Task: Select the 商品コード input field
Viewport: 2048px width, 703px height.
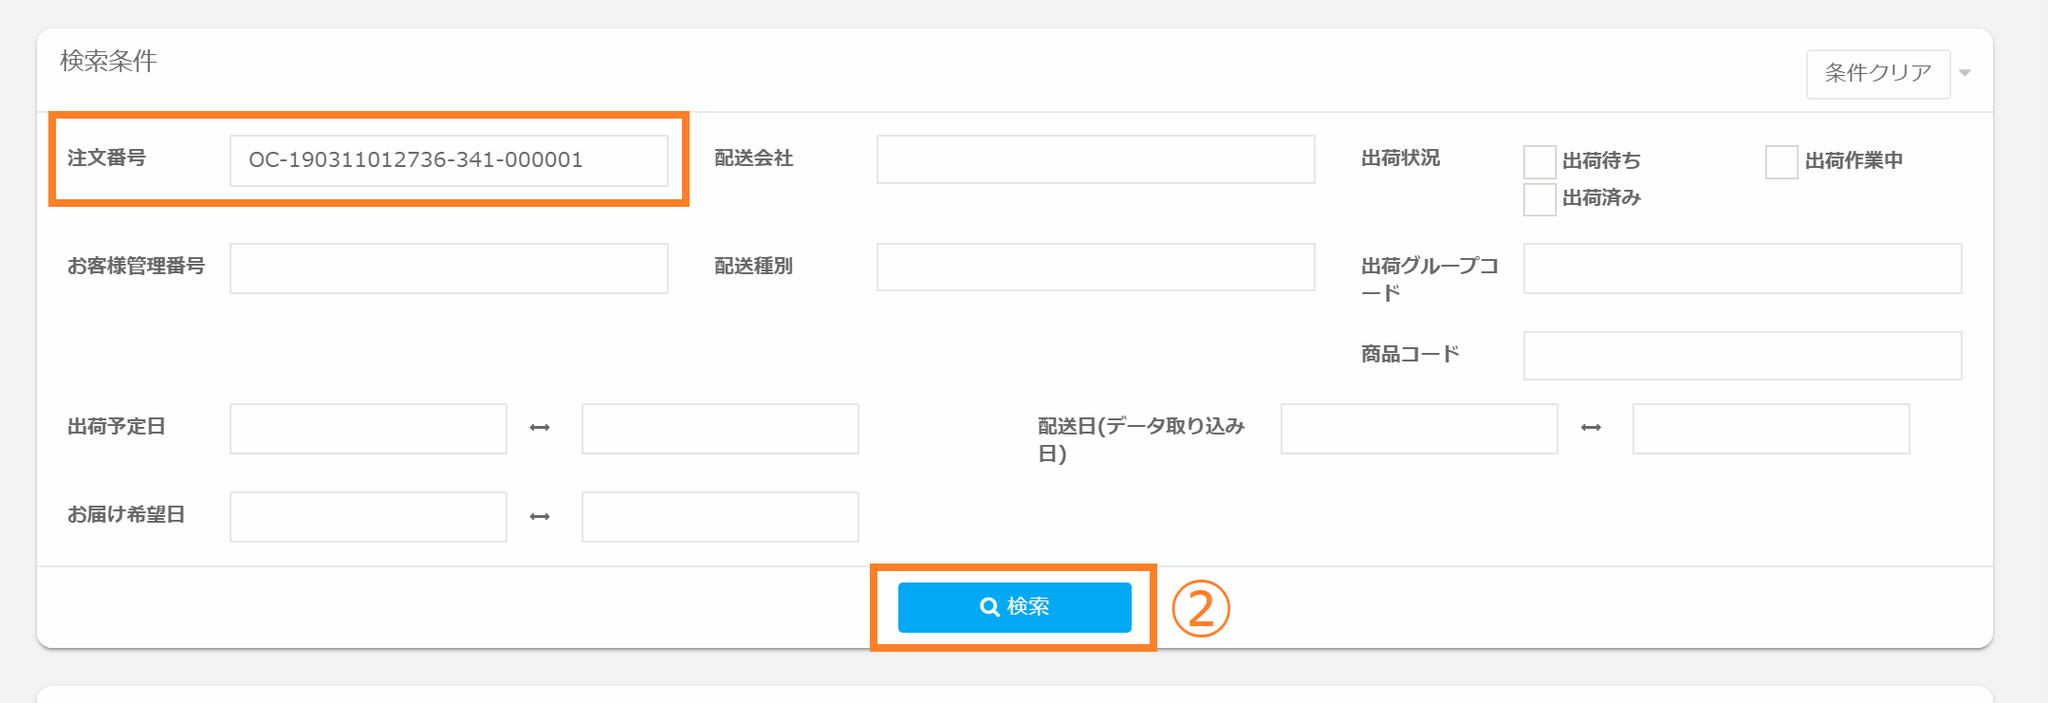Action: (x=1742, y=355)
